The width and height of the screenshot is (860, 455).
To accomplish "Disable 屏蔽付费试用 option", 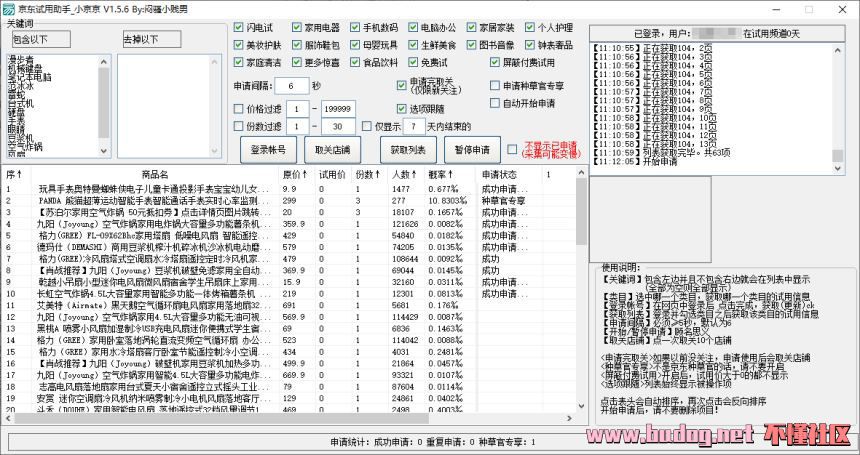I will click(495, 62).
